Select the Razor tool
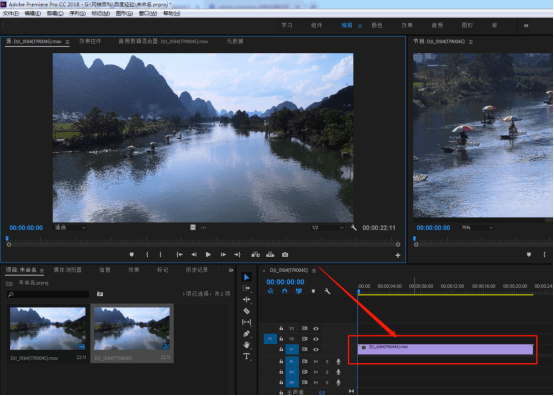The height and width of the screenshot is (396, 554). pos(246,311)
